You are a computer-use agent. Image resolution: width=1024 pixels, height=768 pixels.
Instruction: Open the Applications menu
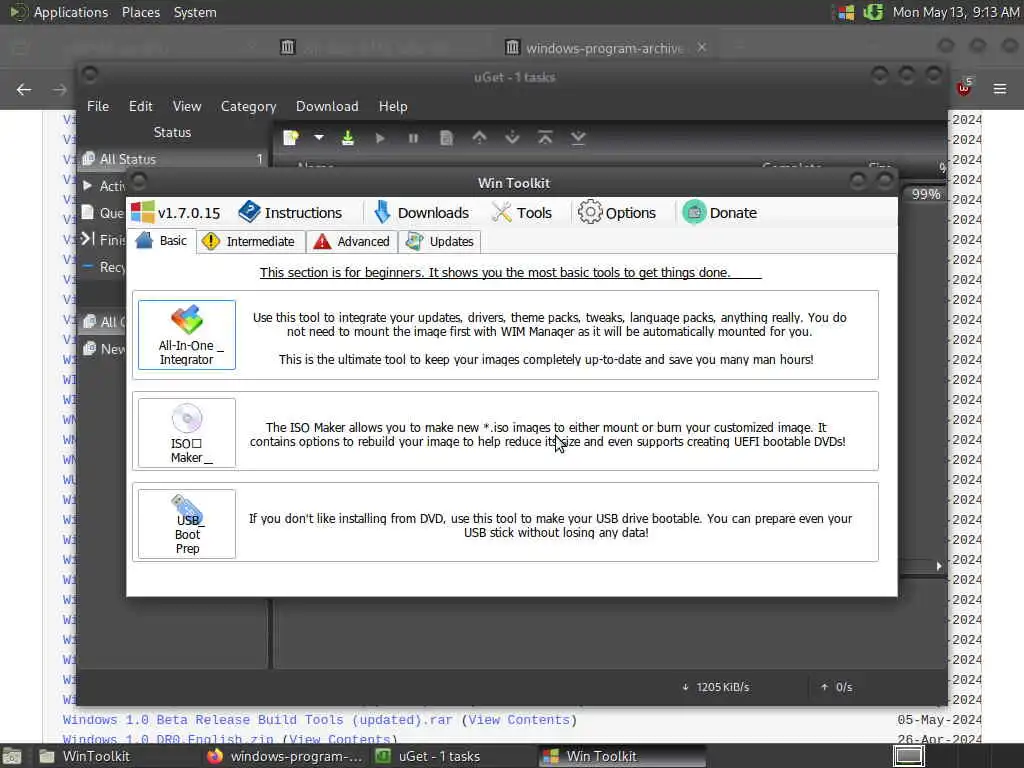59,12
